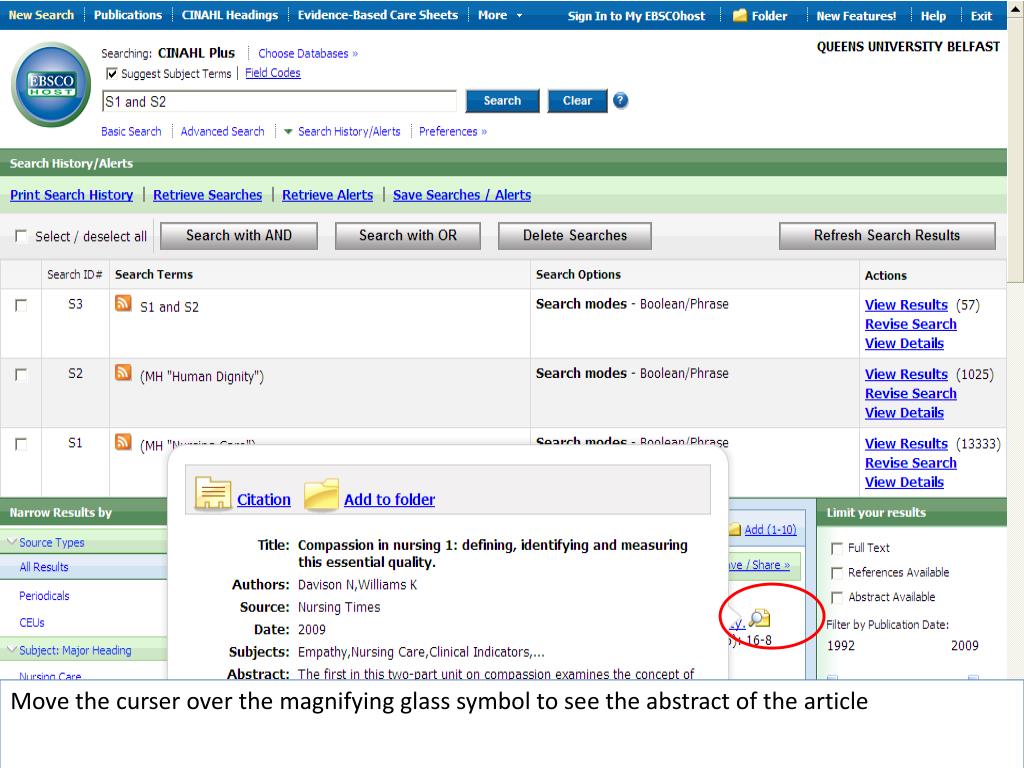
Task: Click the folder icon beside Add (1-10)
Action: coord(735,530)
